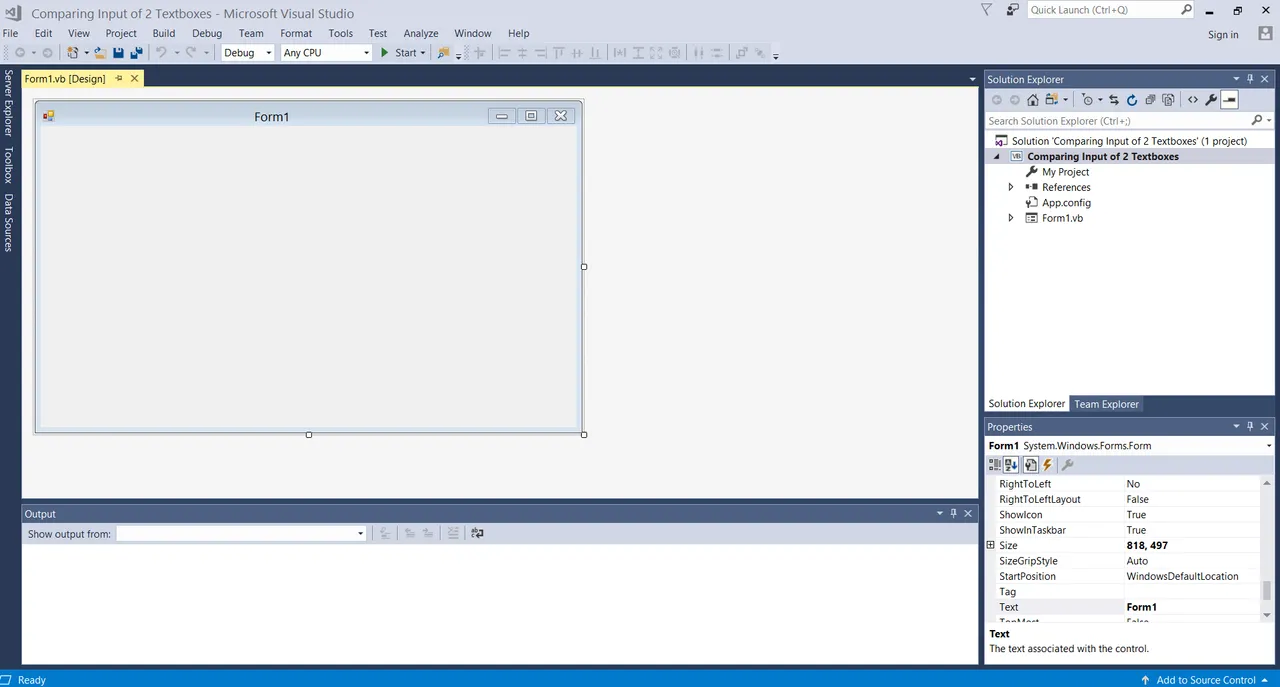Open the Debug menu
This screenshot has height=687, width=1280.
click(x=207, y=33)
